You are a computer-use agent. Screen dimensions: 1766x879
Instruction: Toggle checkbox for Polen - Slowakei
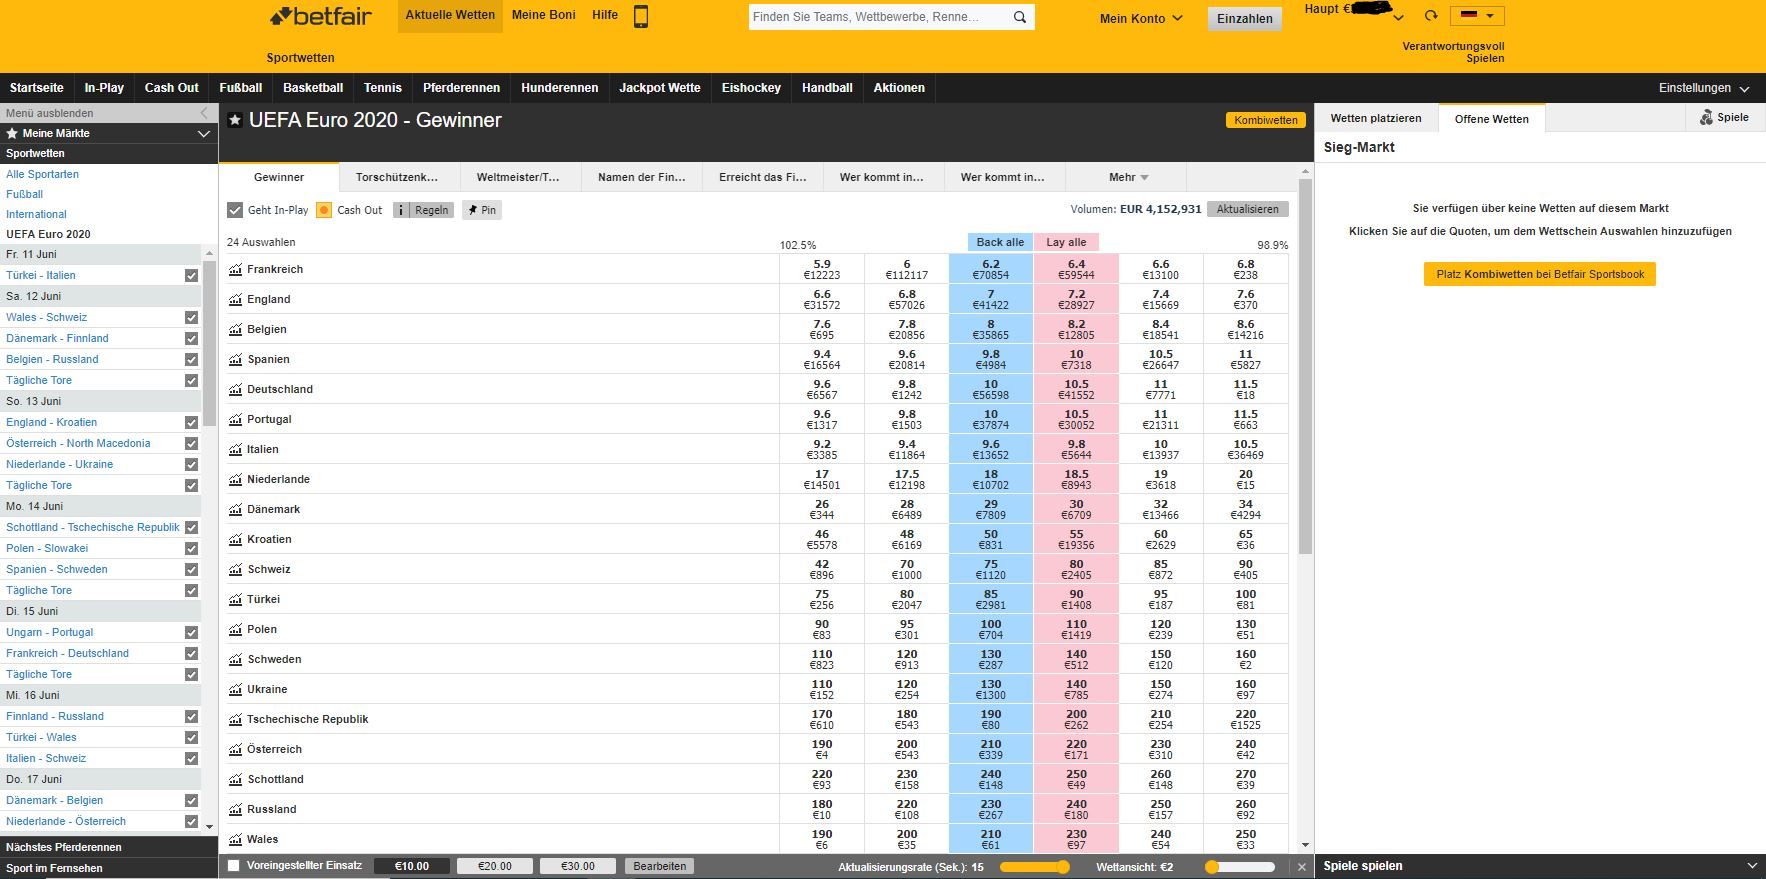(191, 548)
